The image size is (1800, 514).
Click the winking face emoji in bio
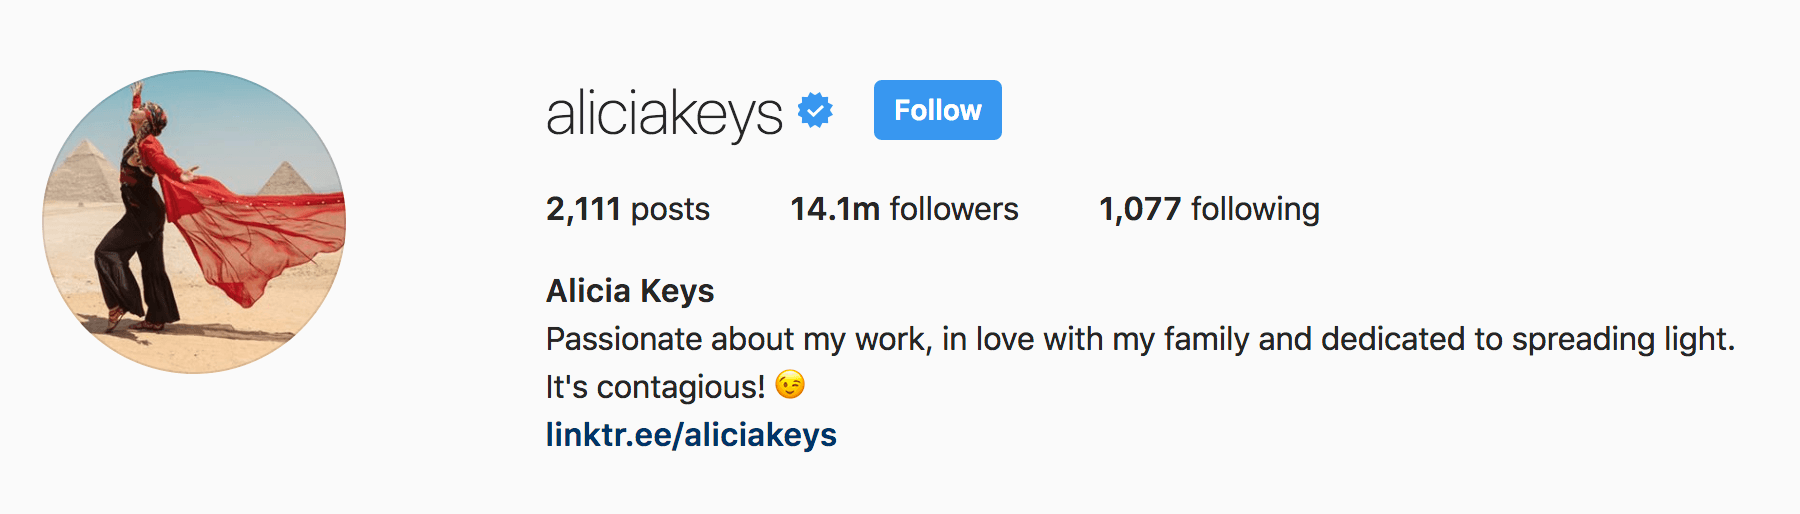tap(790, 385)
